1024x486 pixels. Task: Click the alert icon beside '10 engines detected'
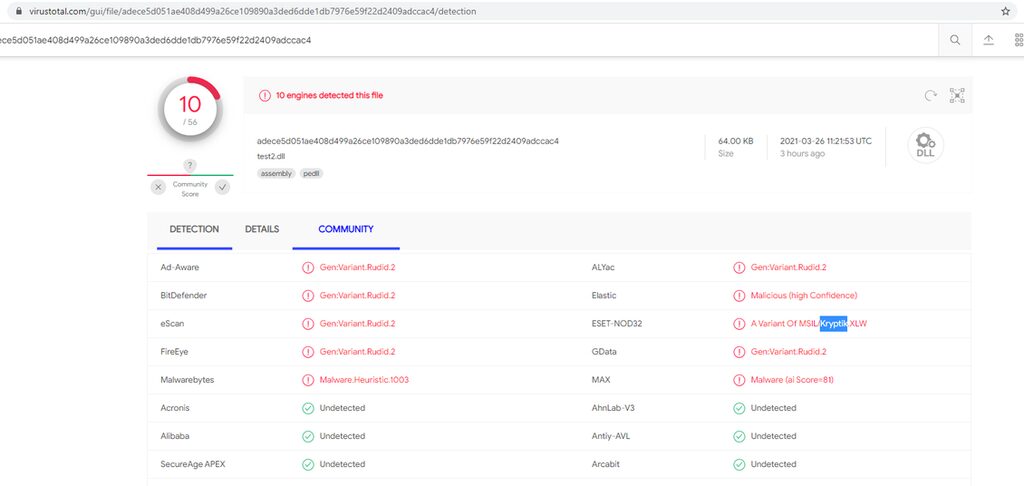264,95
